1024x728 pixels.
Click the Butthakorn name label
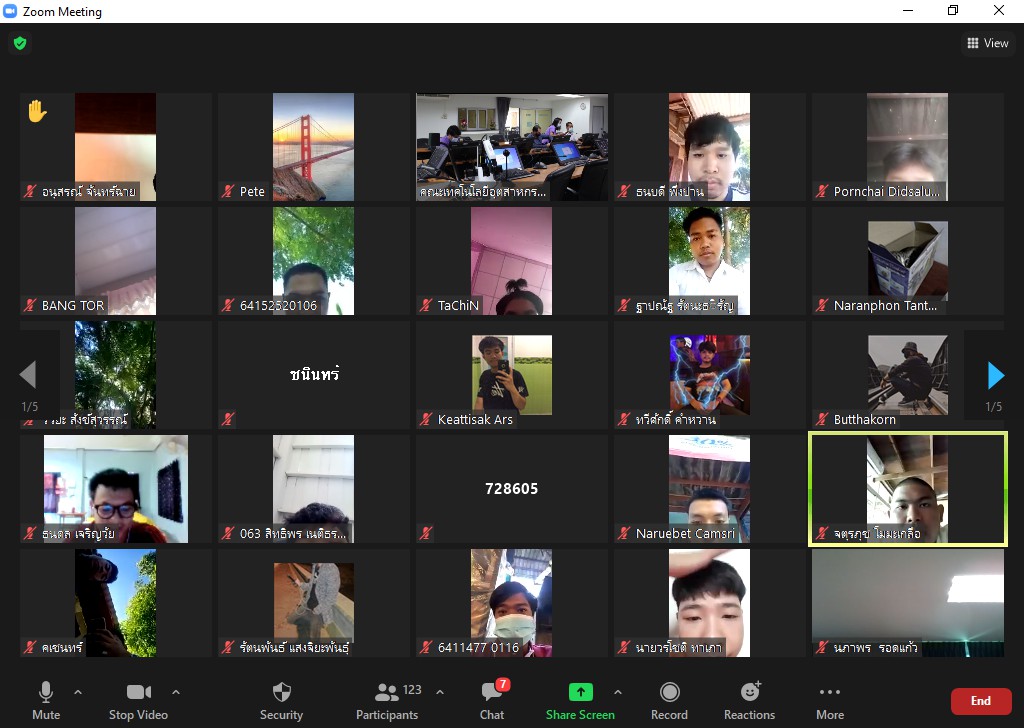[x=865, y=419]
